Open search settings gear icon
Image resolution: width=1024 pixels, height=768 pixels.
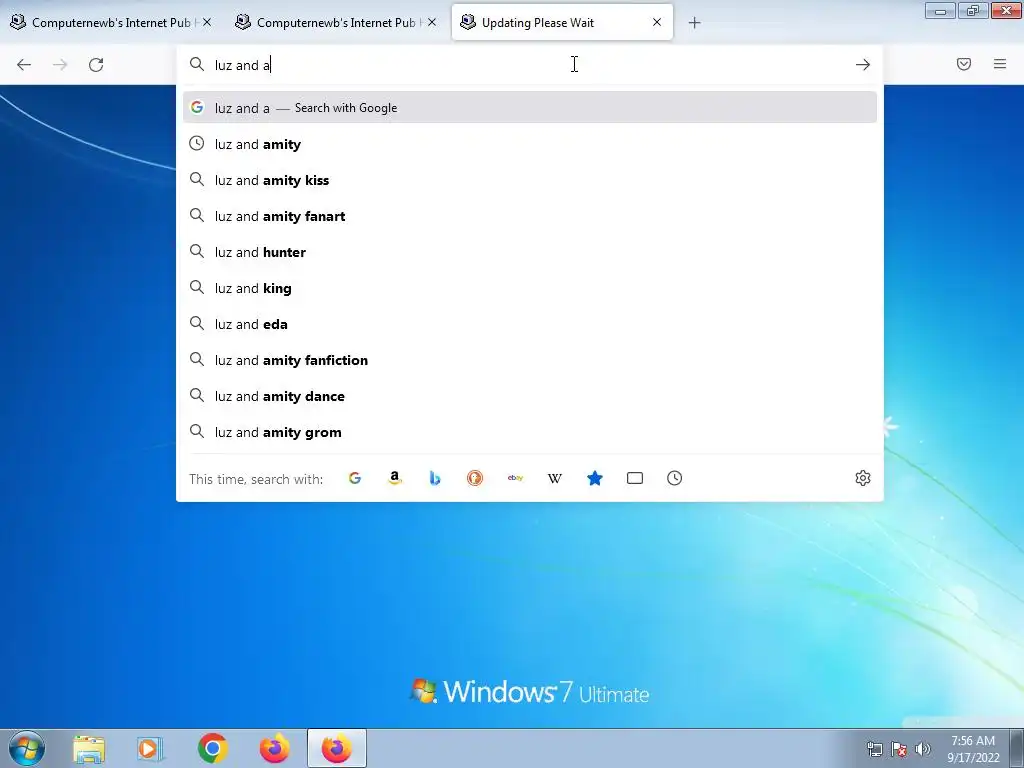click(x=863, y=478)
